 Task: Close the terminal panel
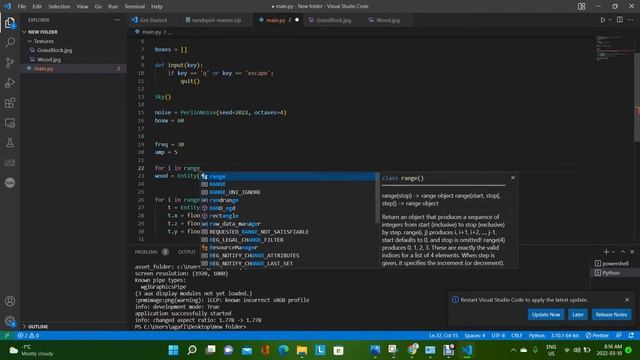[x=632, y=252]
